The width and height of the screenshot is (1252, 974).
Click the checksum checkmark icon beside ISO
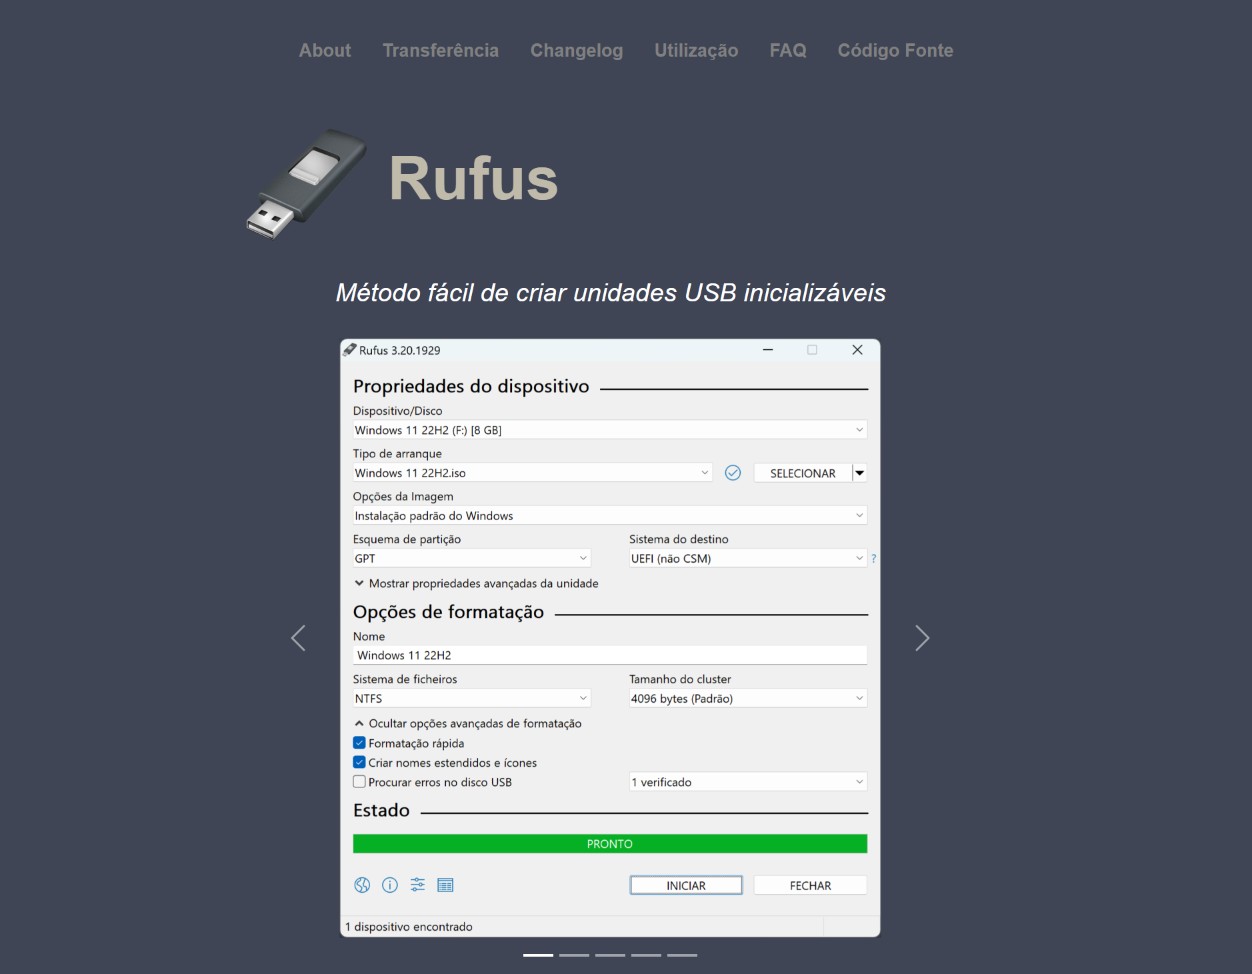(x=733, y=473)
